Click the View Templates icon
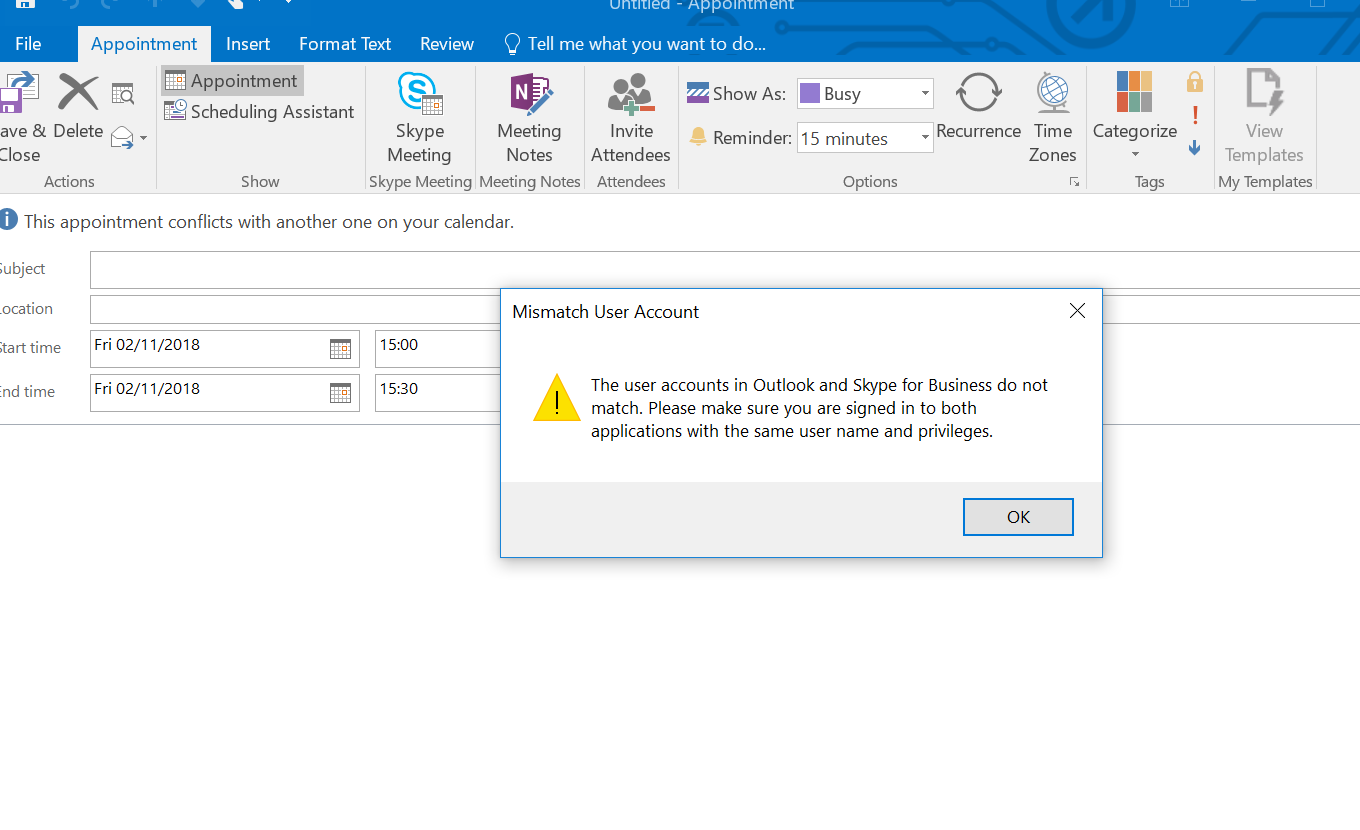This screenshot has height=830, width=1360. (x=1264, y=91)
